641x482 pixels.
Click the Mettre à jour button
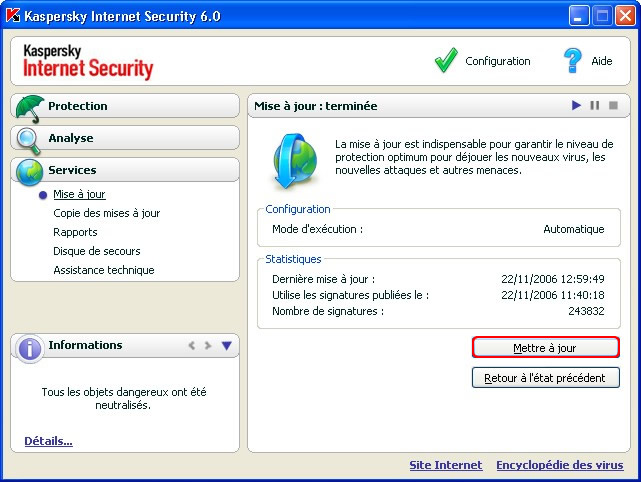[546, 347]
